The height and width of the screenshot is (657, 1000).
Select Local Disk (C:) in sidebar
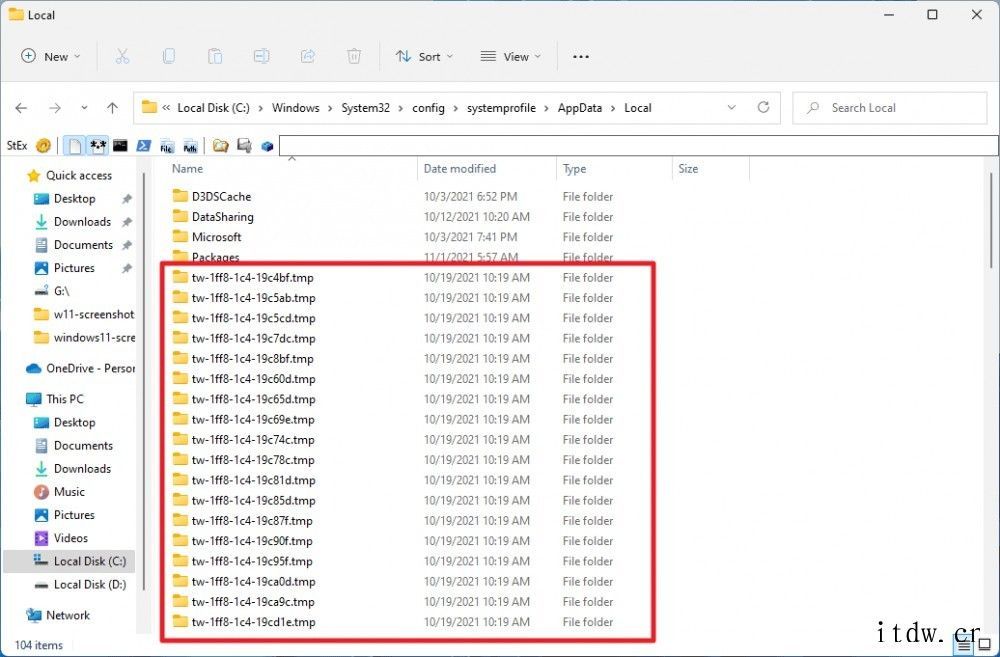click(70, 561)
